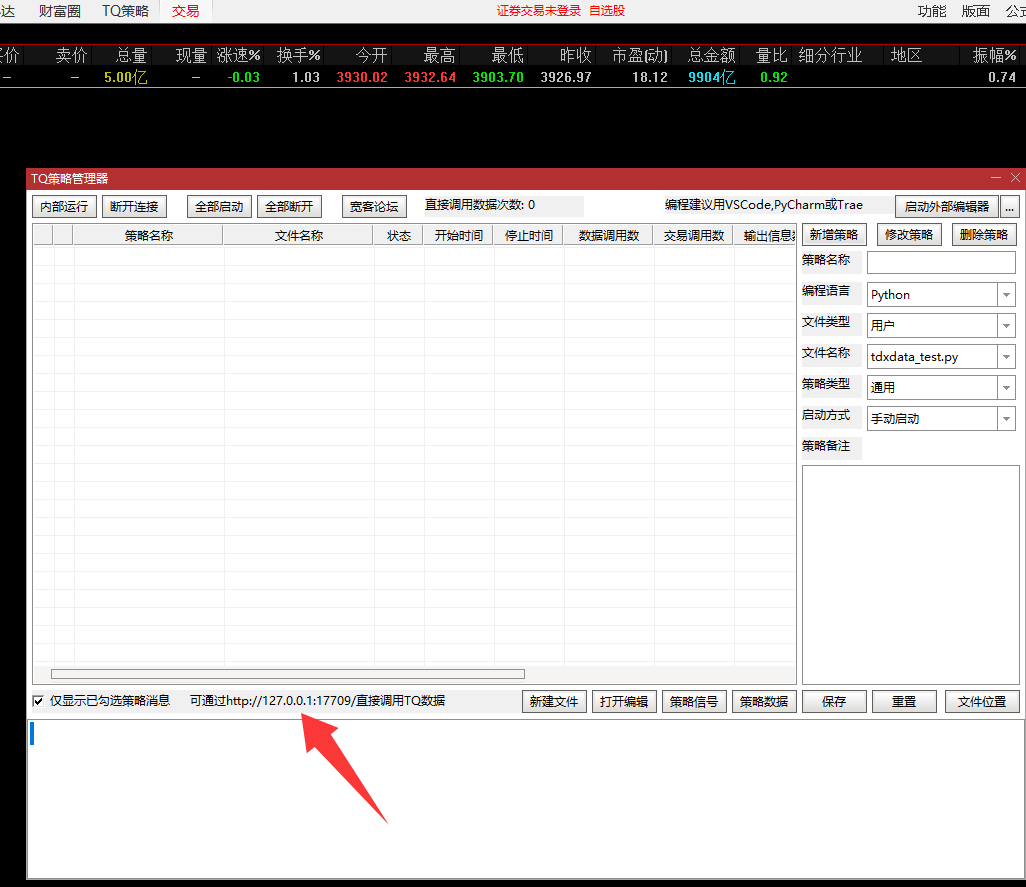The width and height of the screenshot is (1026, 887).
Task: Switch to the 交易 tab
Action: pyautogui.click(x=185, y=11)
